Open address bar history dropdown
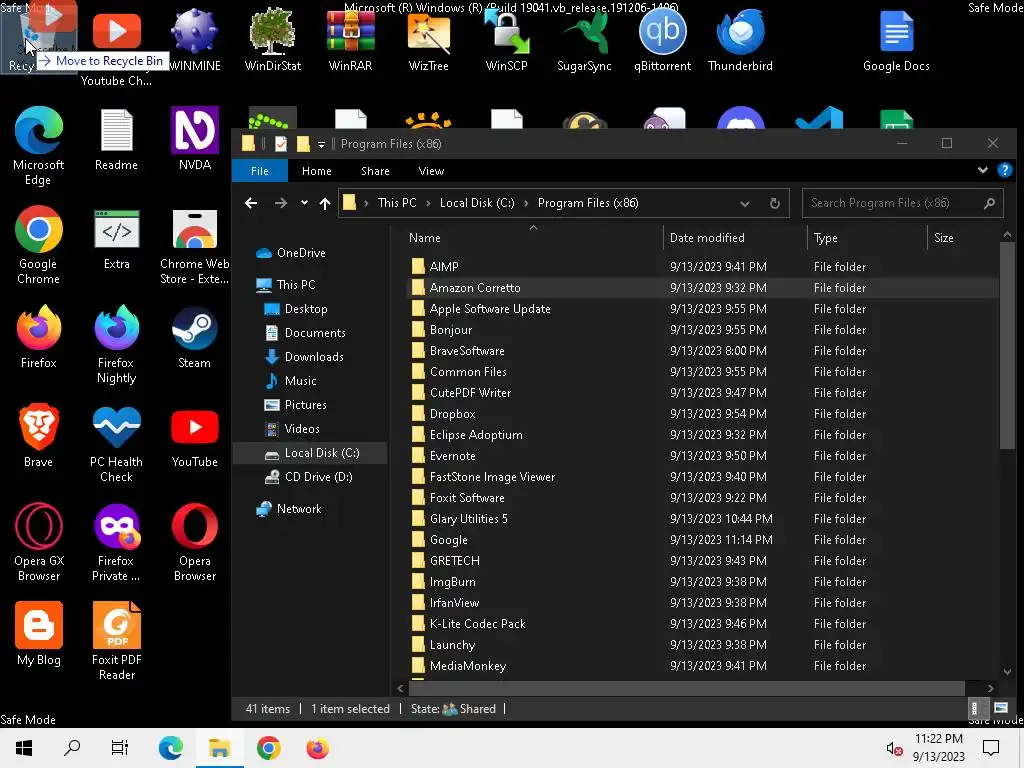 pyautogui.click(x=744, y=203)
